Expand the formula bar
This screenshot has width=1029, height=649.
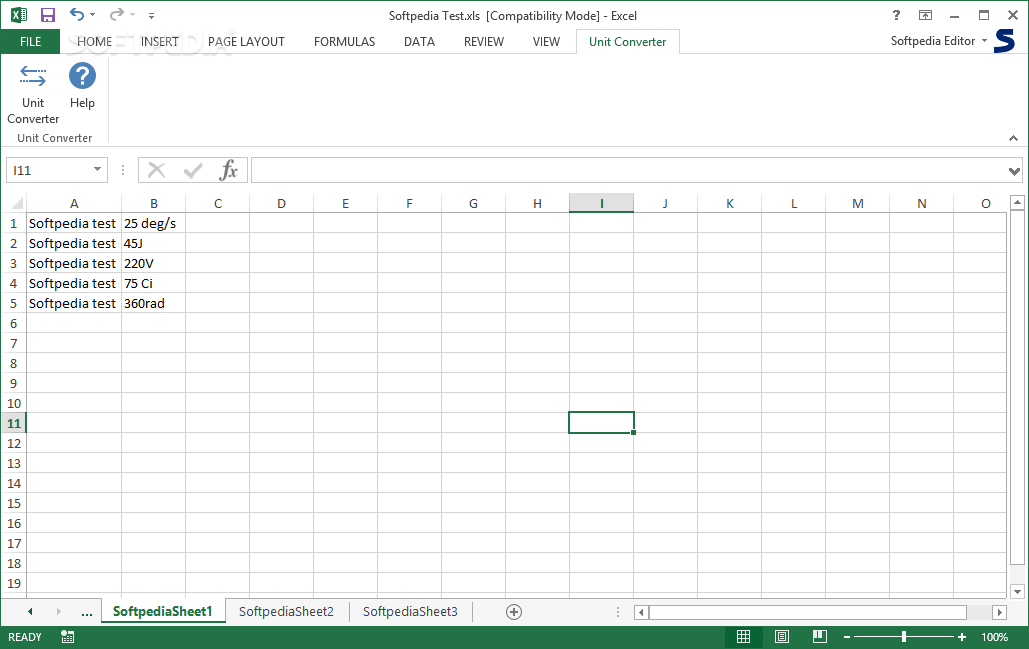click(1014, 171)
